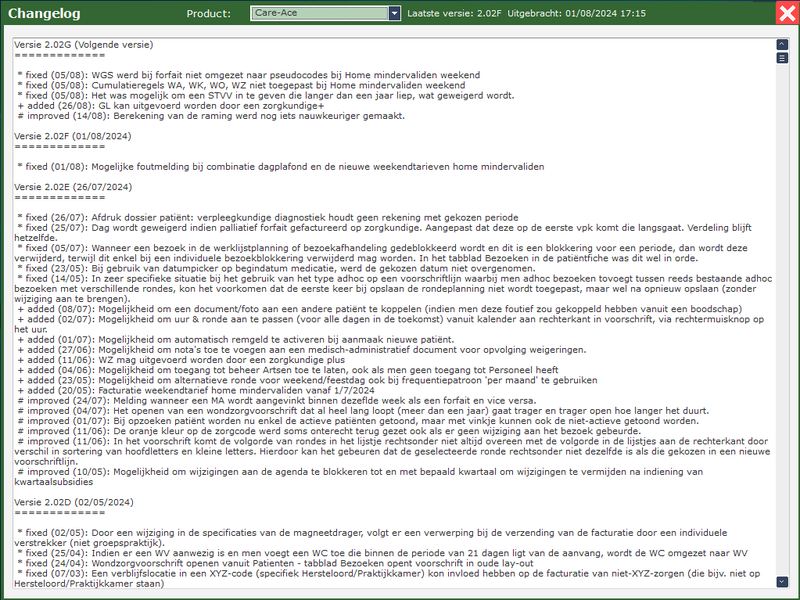Screen dimensions: 800x600
Task: Click heading 'Versie 2.02E (26/07/2024)'
Action: point(74,186)
